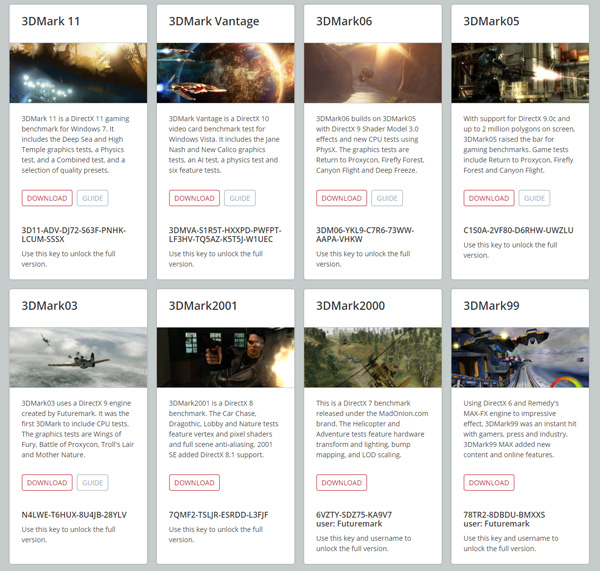The image size is (600, 571).
Task: Open the 3DMark Vantage guide
Action: [x=240, y=198]
